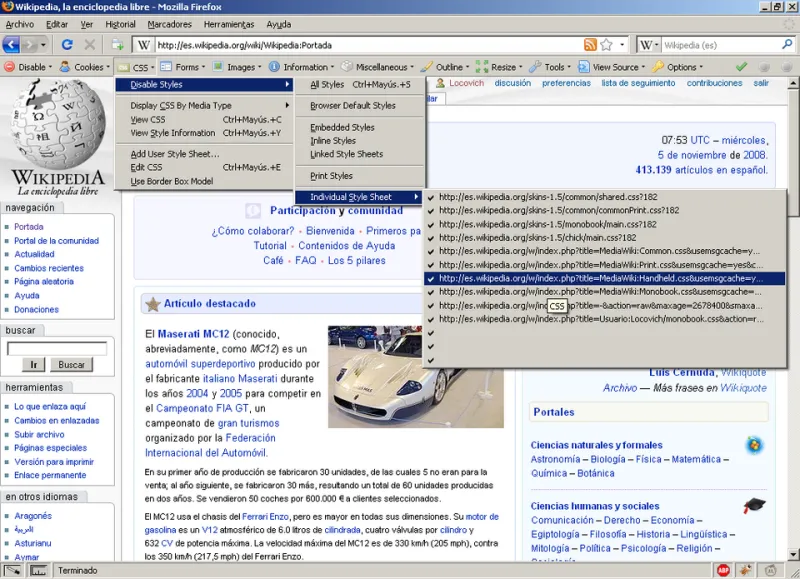
Task: Click the Ir button
Action: (34, 365)
